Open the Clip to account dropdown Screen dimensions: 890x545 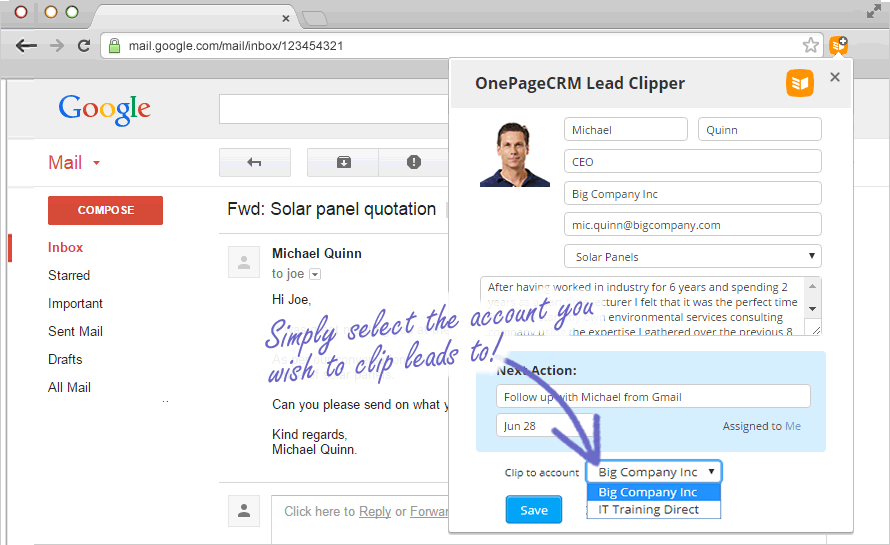click(x=654, y=472)
